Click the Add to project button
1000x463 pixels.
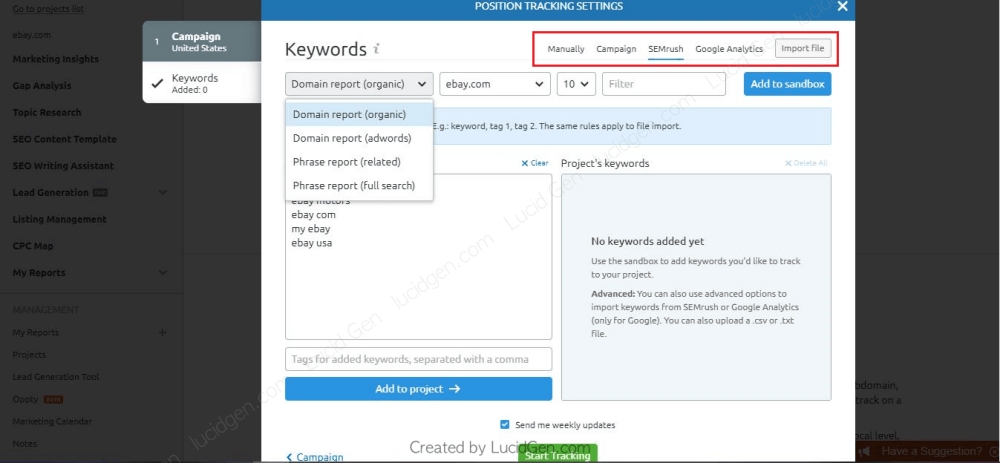click(x=418, y=389)
